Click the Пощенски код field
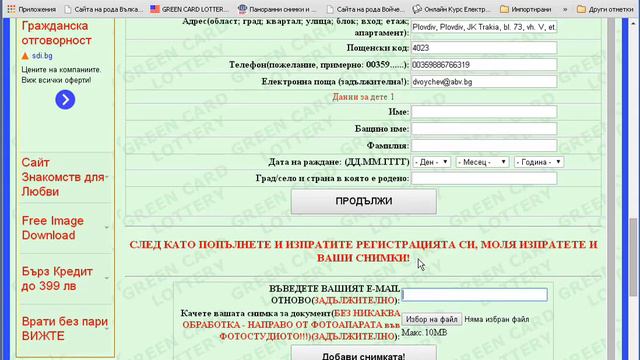The height and width of the screenshot is (360, 640). pos(484,48)
